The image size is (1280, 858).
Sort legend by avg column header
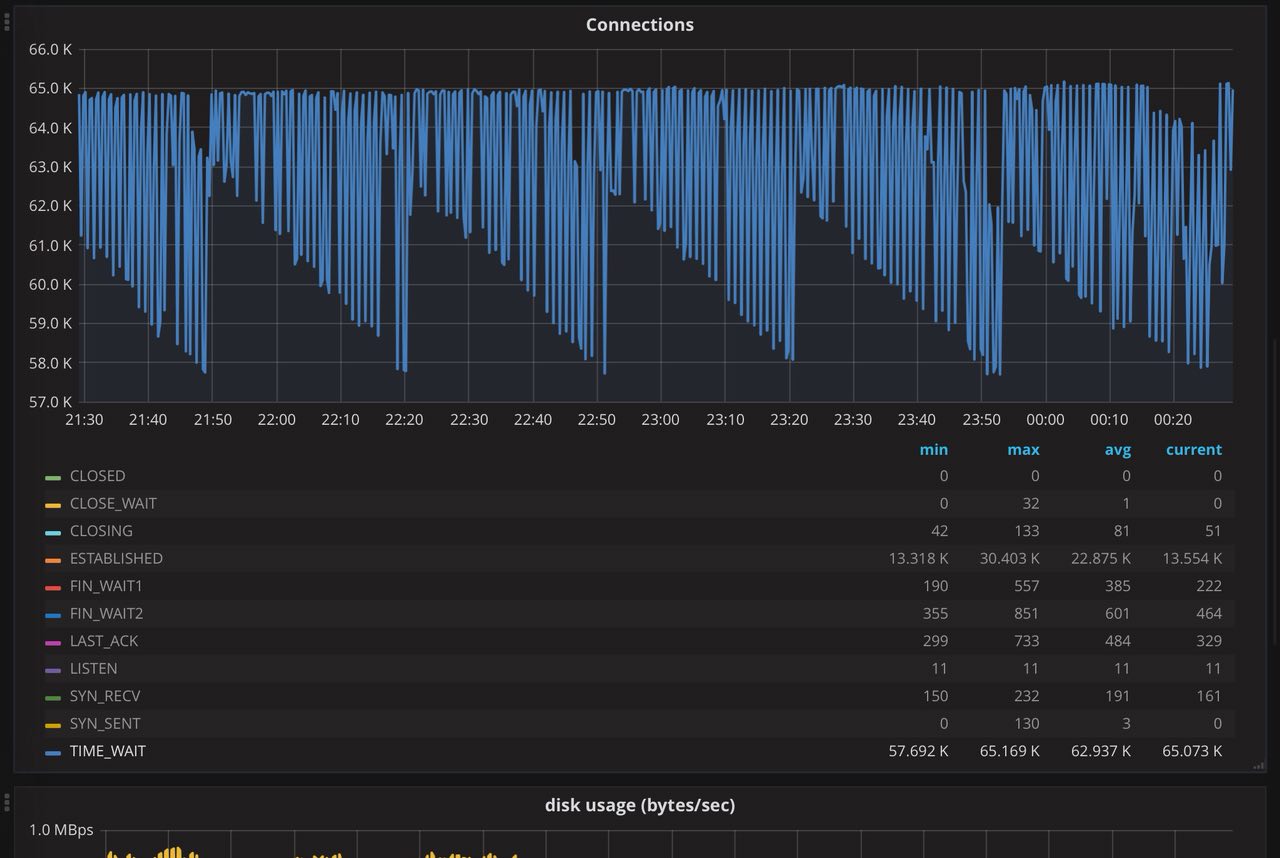pyautogui.click(x=1117, y=450)
